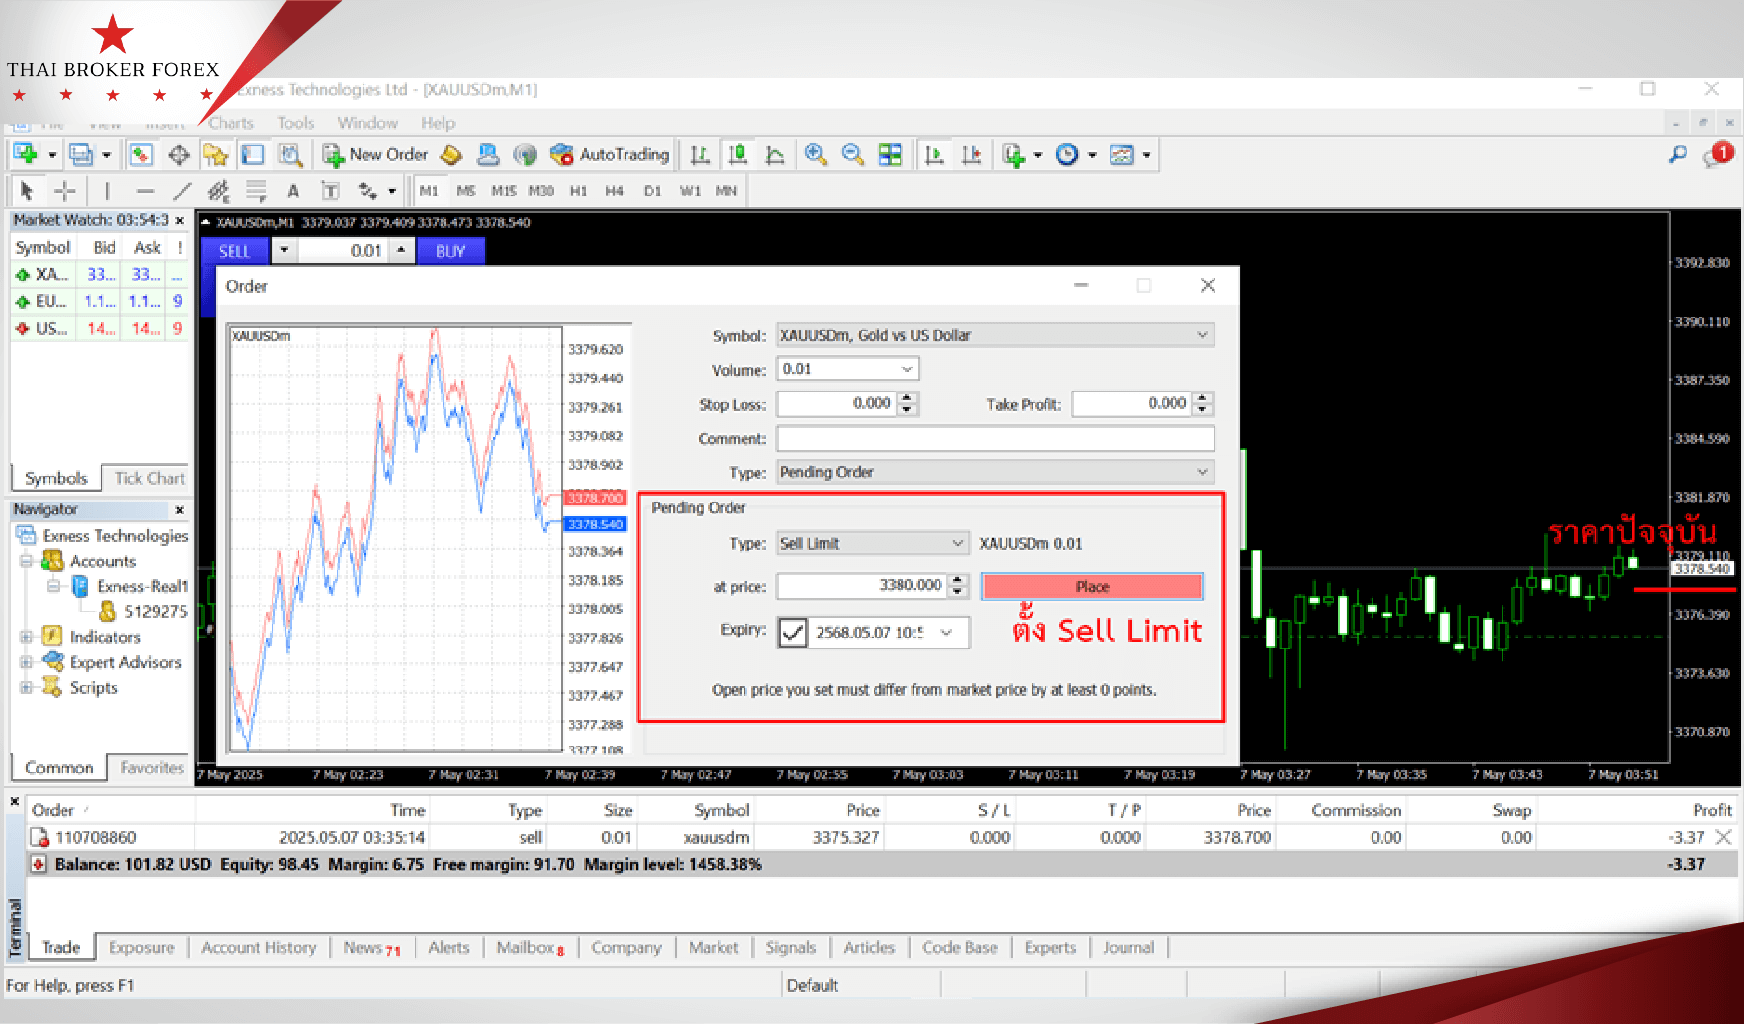The image size is (1744, 1024).
Task: Switch chart to Line Chart icon
Action: [775, 154]
